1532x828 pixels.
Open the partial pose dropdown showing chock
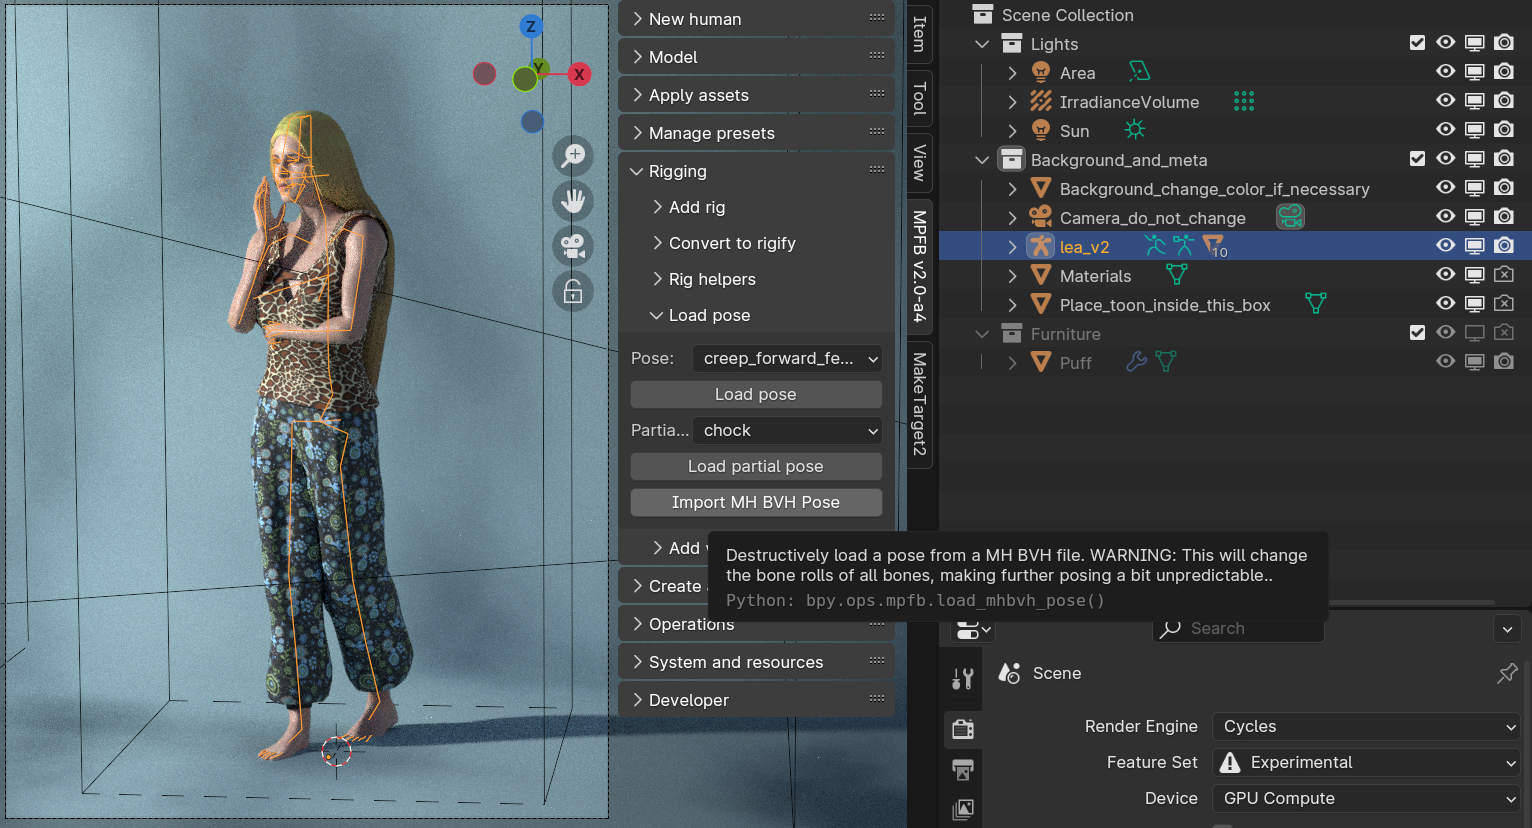pos(787,430)
